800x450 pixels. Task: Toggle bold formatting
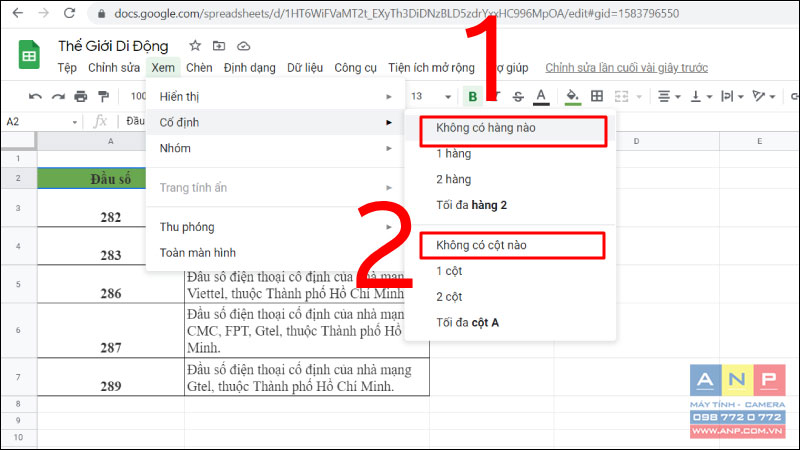tap(472, 96)
